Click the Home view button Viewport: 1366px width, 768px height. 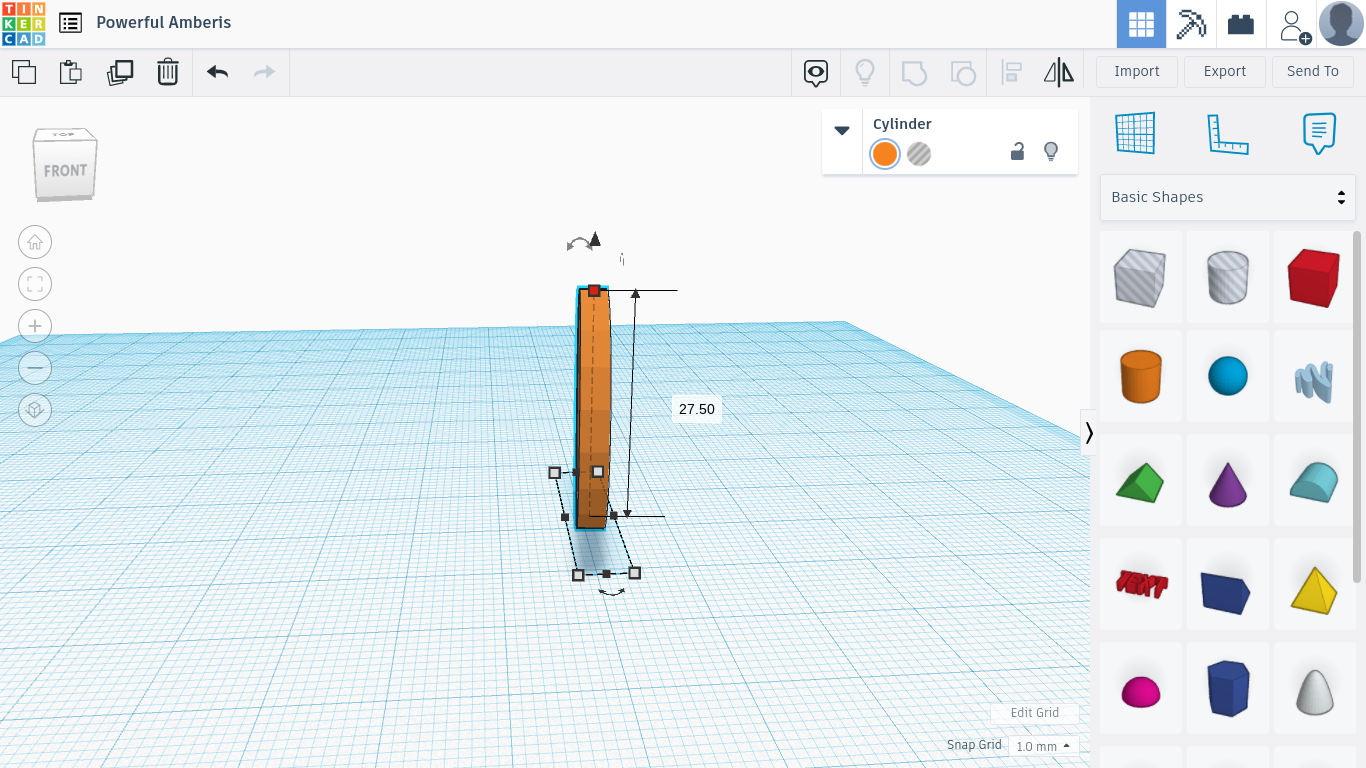[x=35, y=242]
